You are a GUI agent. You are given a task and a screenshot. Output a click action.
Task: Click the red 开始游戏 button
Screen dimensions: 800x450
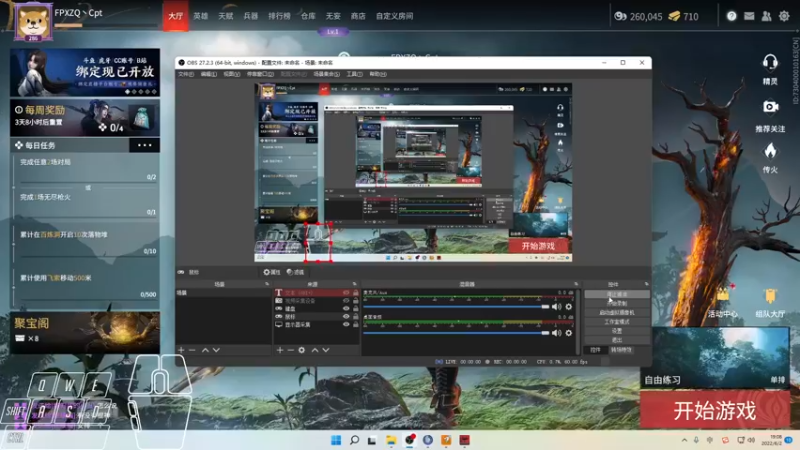click(714, 410)
